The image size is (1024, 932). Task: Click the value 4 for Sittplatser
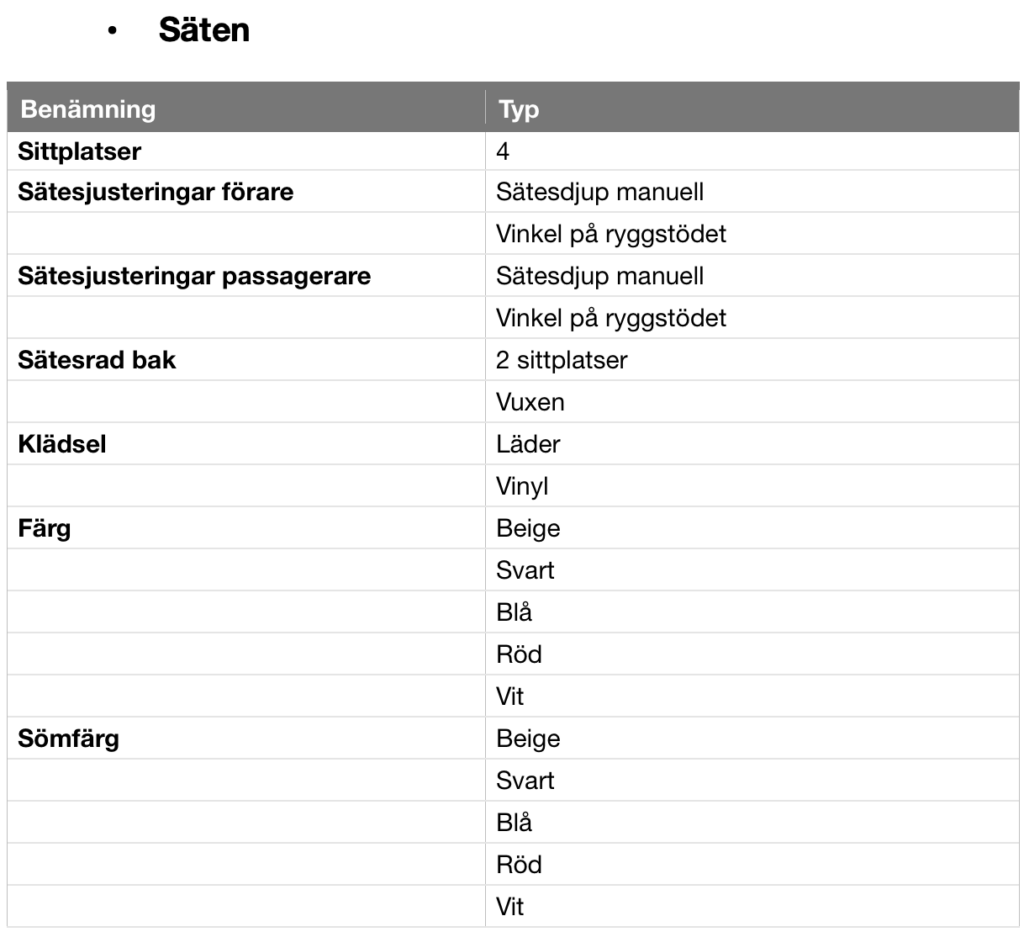click(x=502, y=152)
